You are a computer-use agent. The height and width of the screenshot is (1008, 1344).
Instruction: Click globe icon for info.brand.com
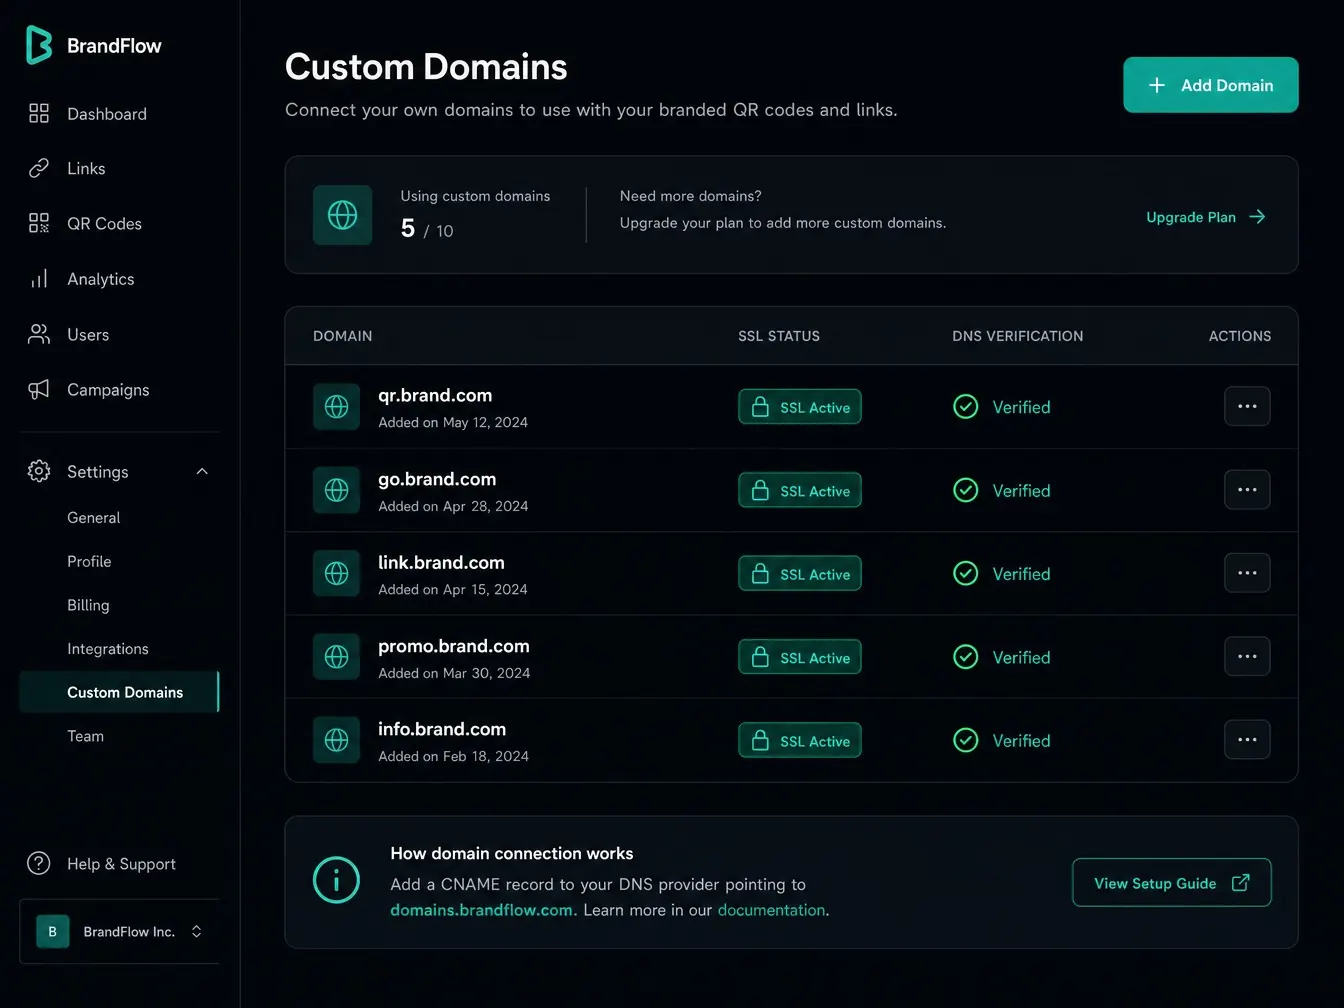click(337, 740)
